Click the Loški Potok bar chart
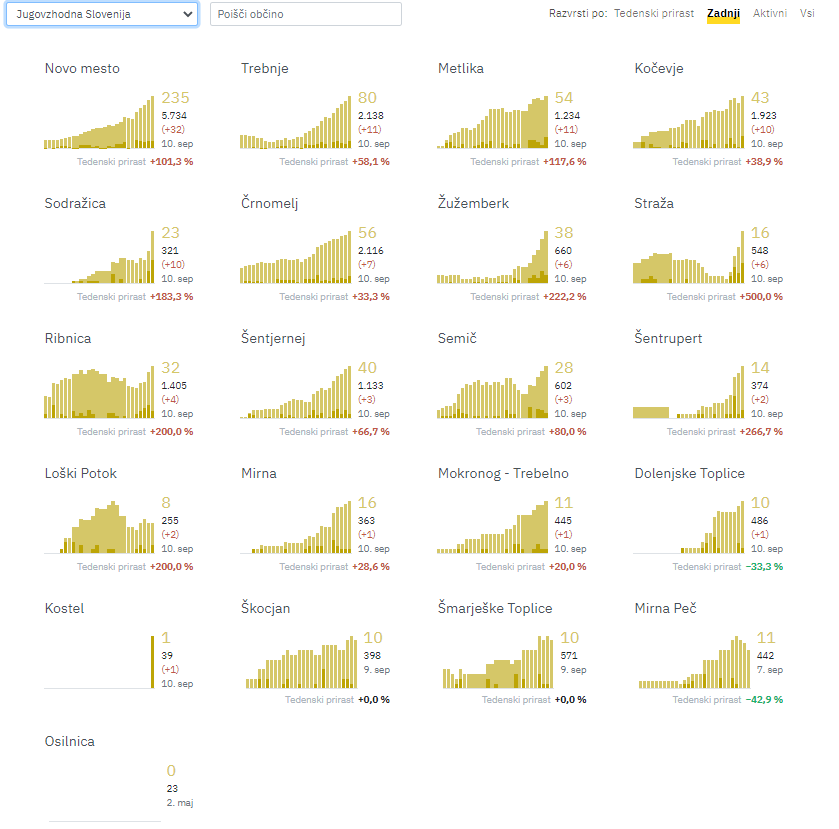839x829 pixels. (99, 527)
